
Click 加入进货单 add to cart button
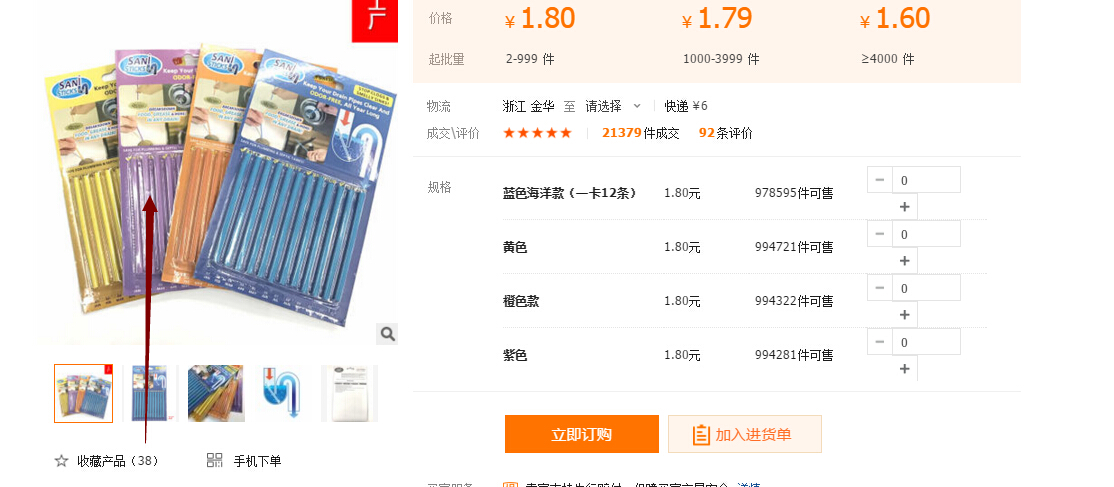pos(745,434)
